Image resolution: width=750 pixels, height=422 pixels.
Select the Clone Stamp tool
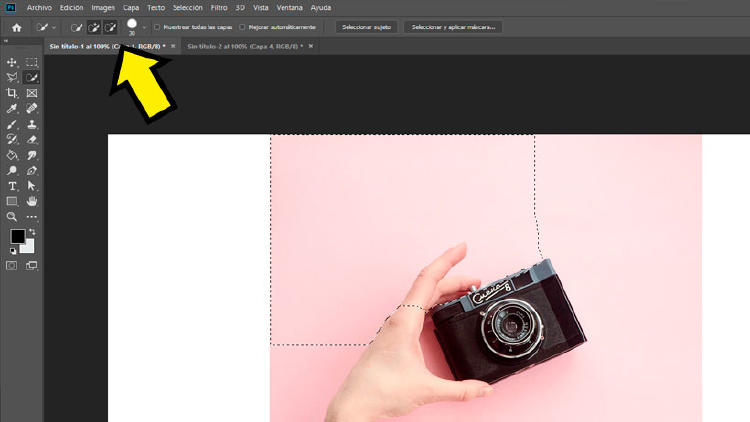tap(32, 124)
